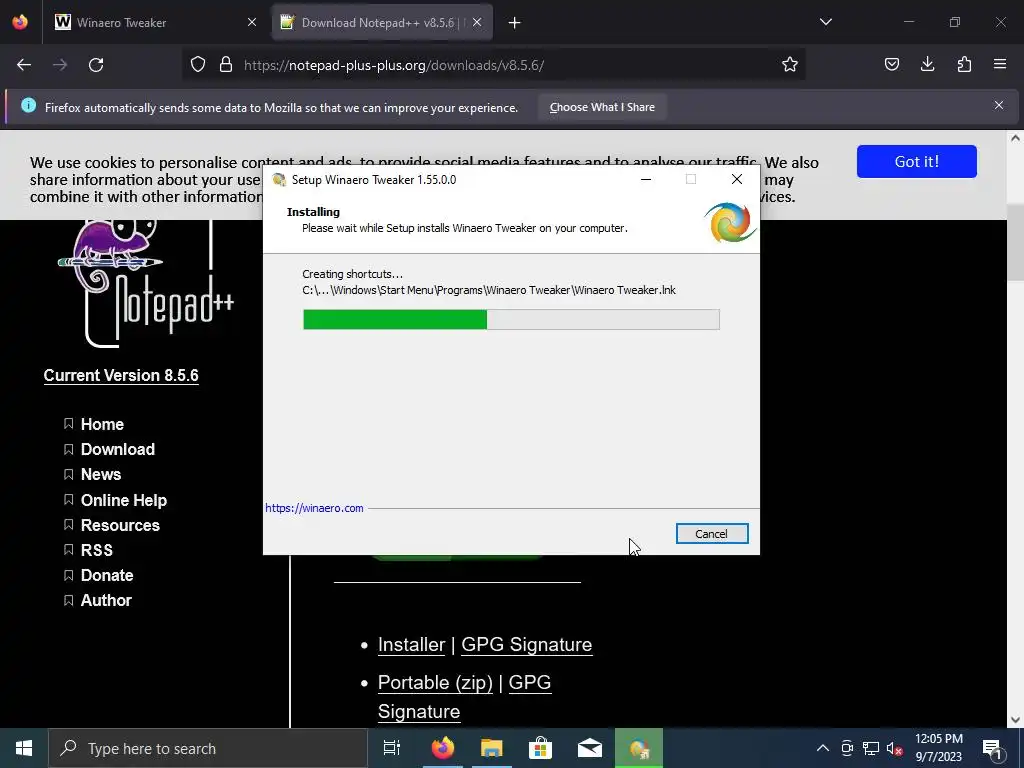Open File Explorer from the taskbar
Viewport: 1024px width, 768px height.
492,748
